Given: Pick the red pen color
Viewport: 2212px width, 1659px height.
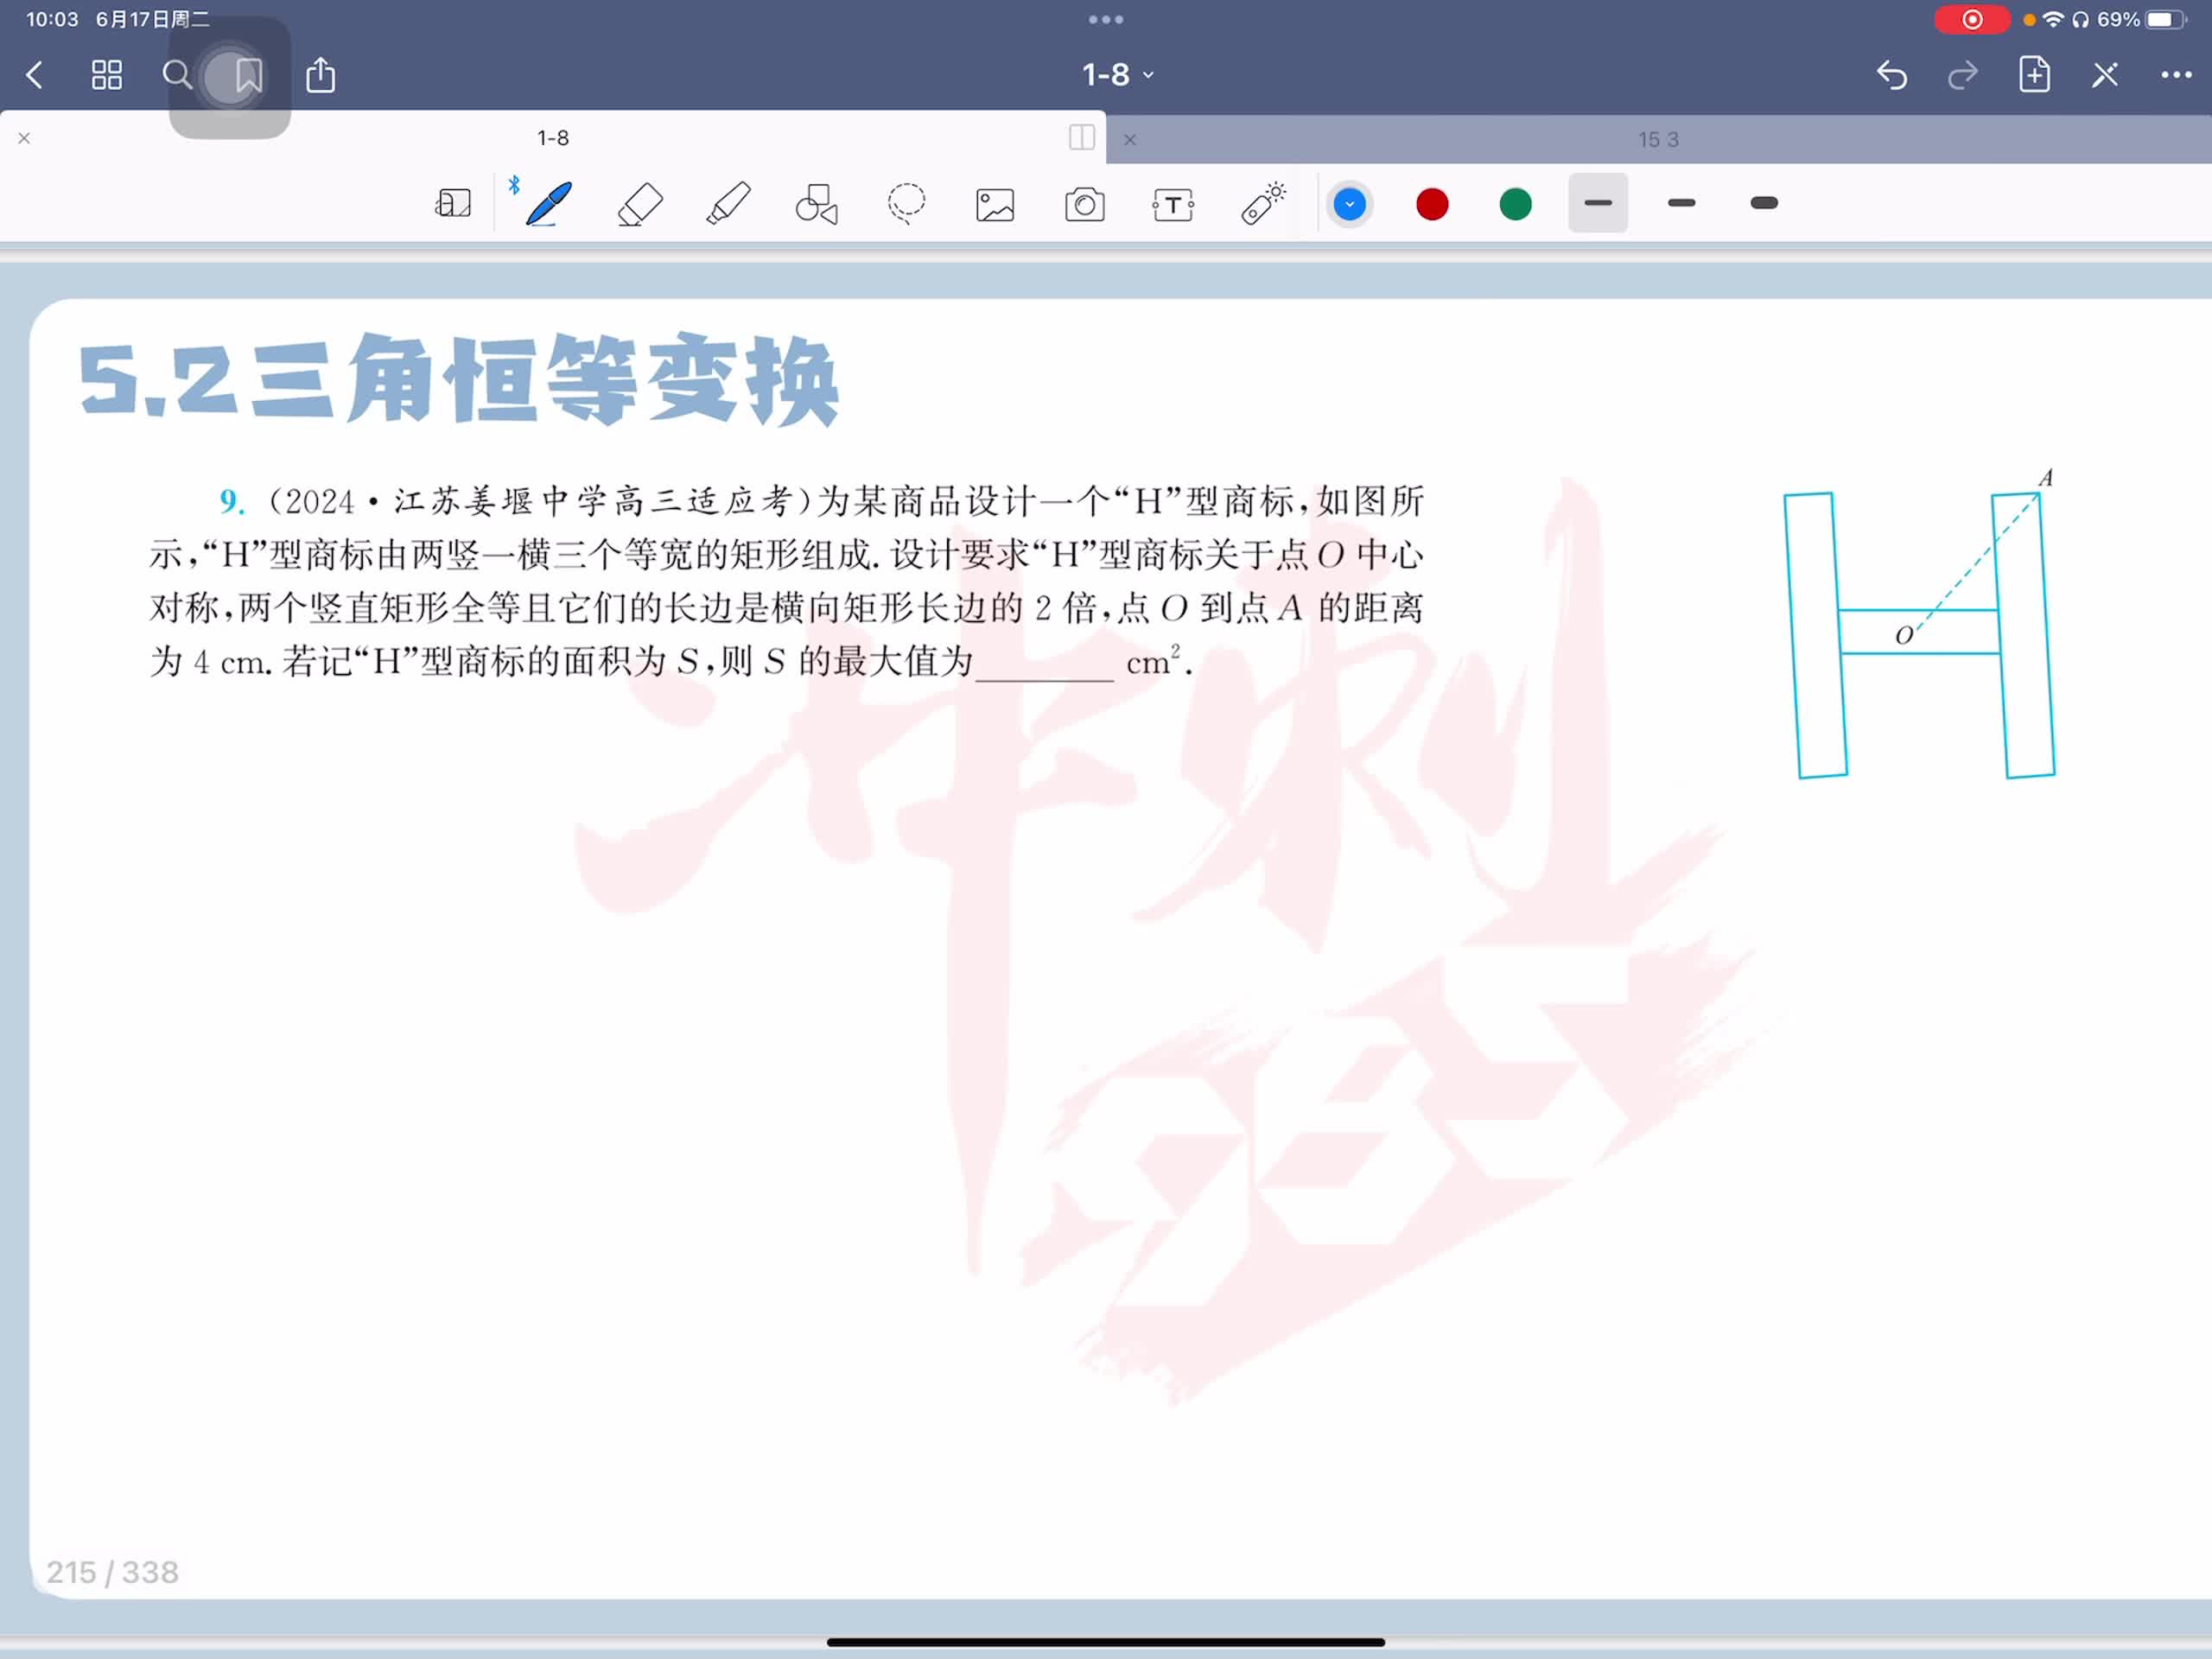Looking at the screenshot, I should [x=1432, y=204].
